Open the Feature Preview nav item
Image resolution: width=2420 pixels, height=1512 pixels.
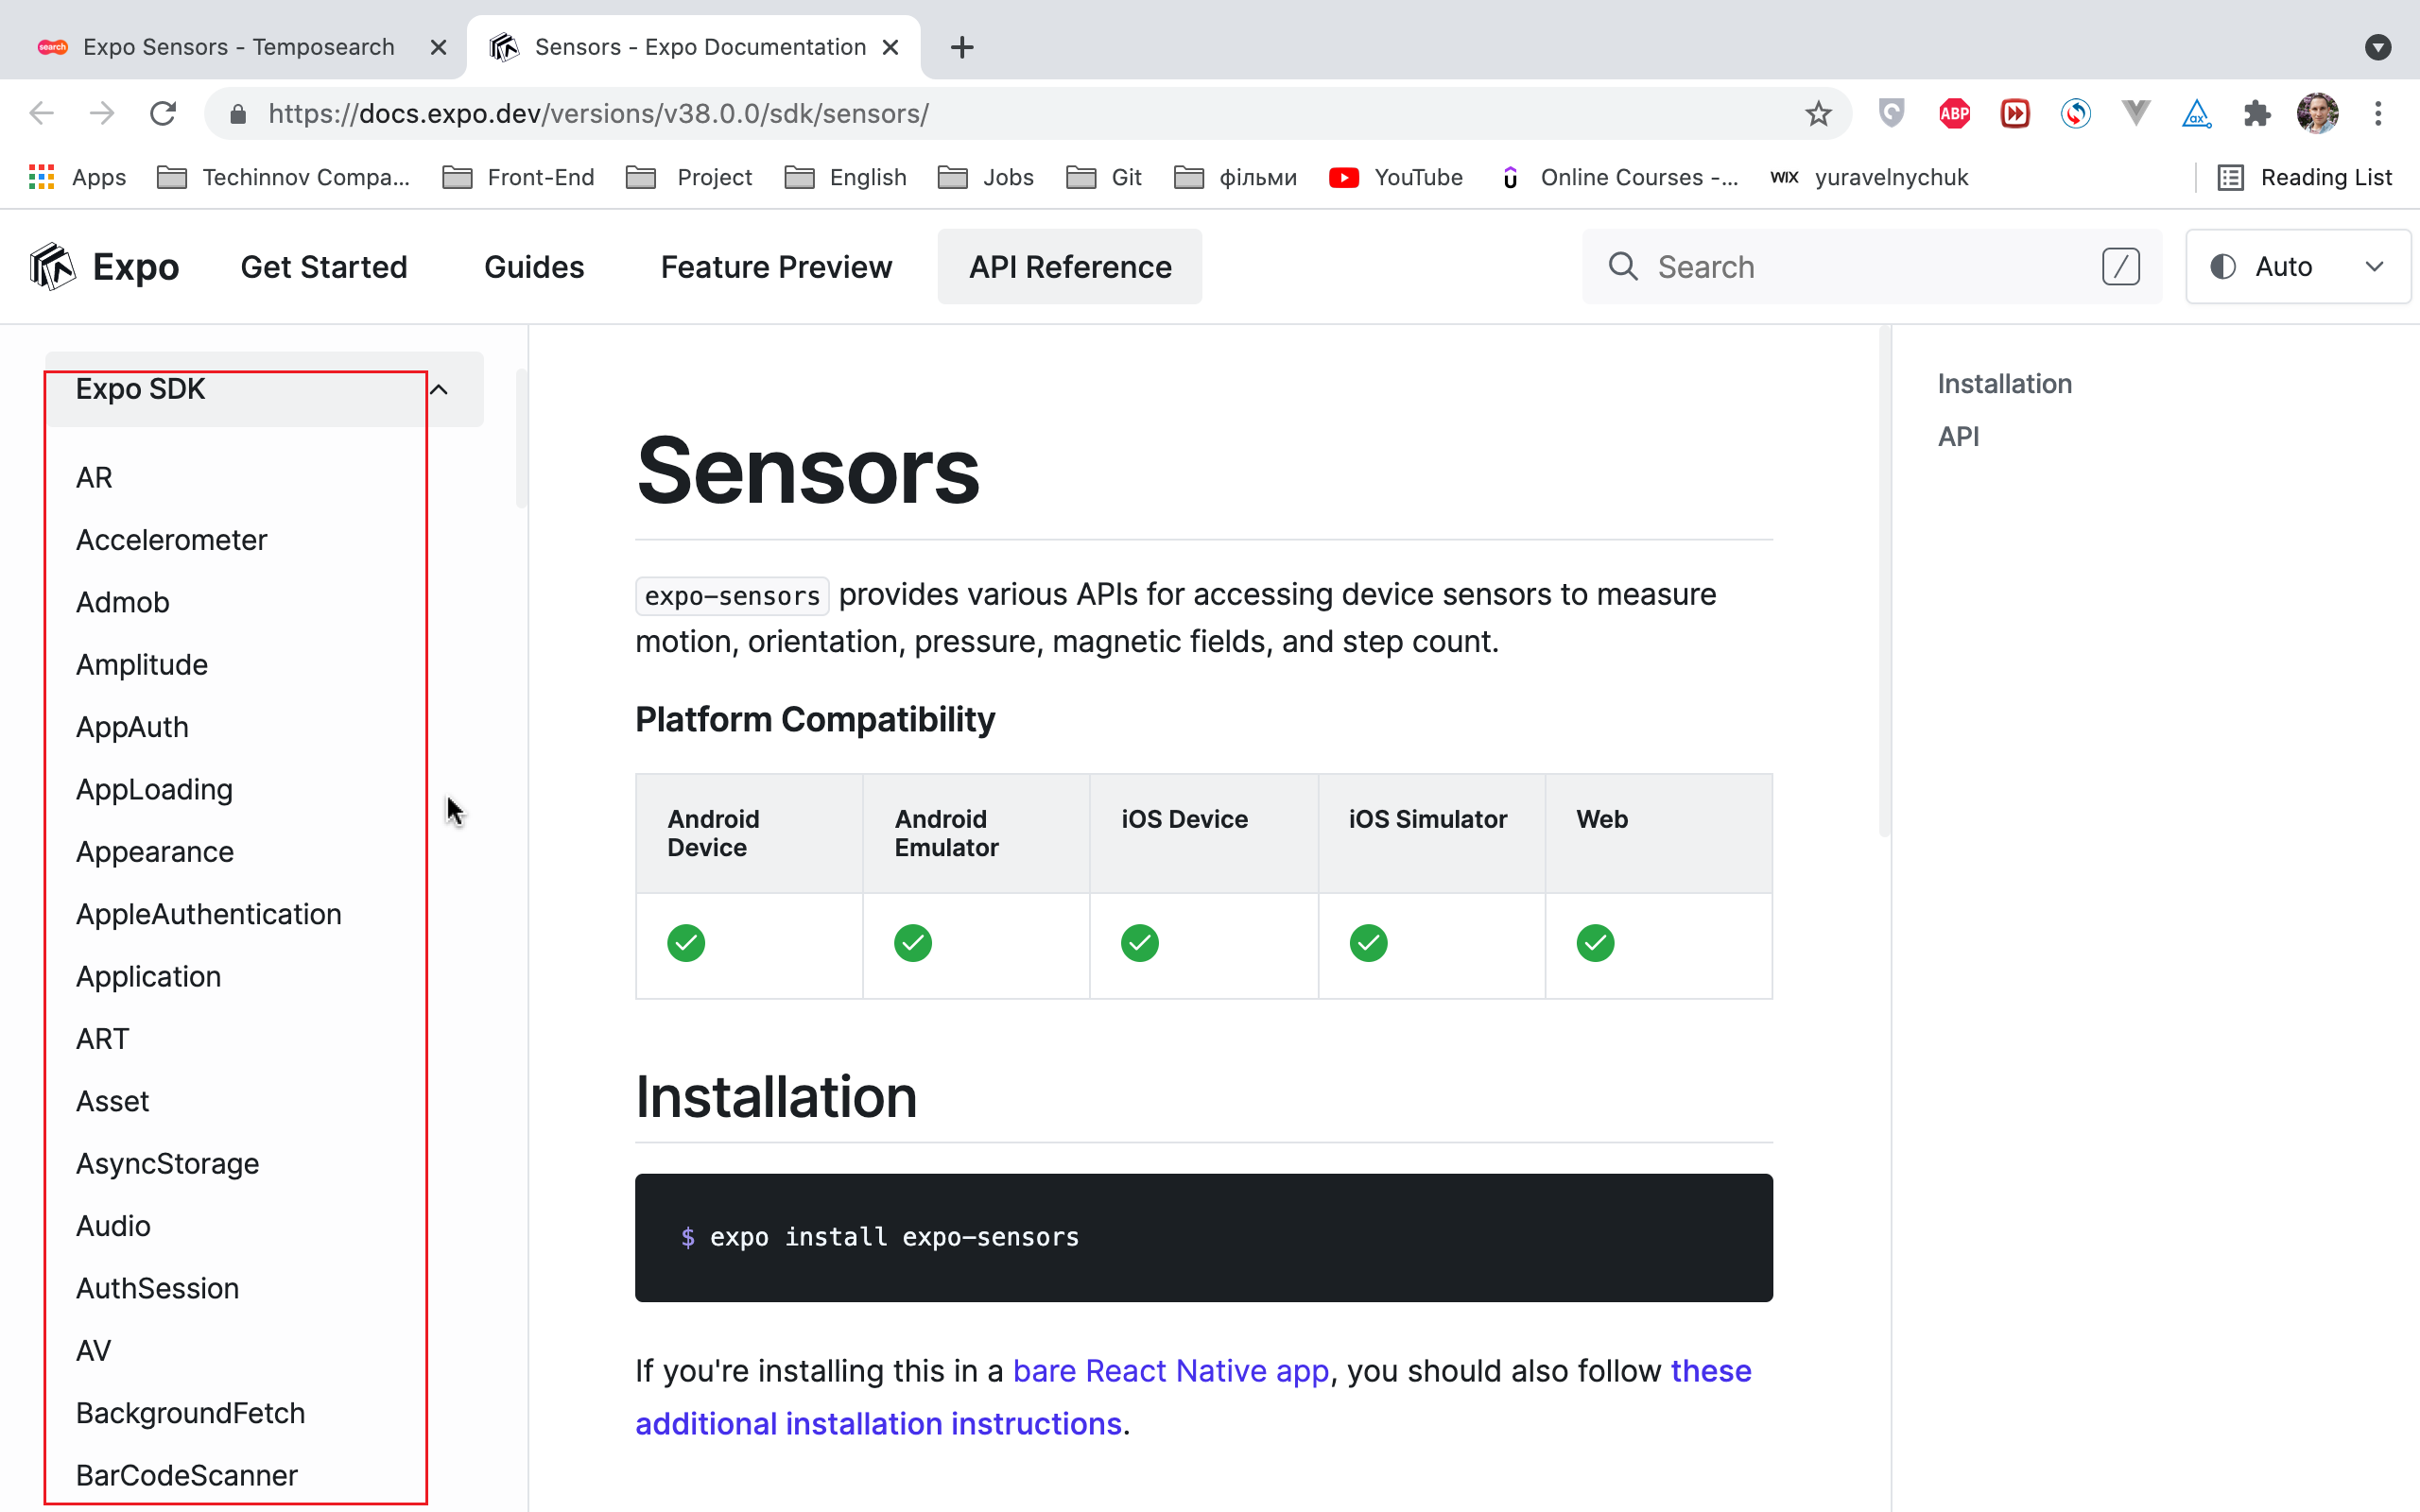[x=776, y=267]
